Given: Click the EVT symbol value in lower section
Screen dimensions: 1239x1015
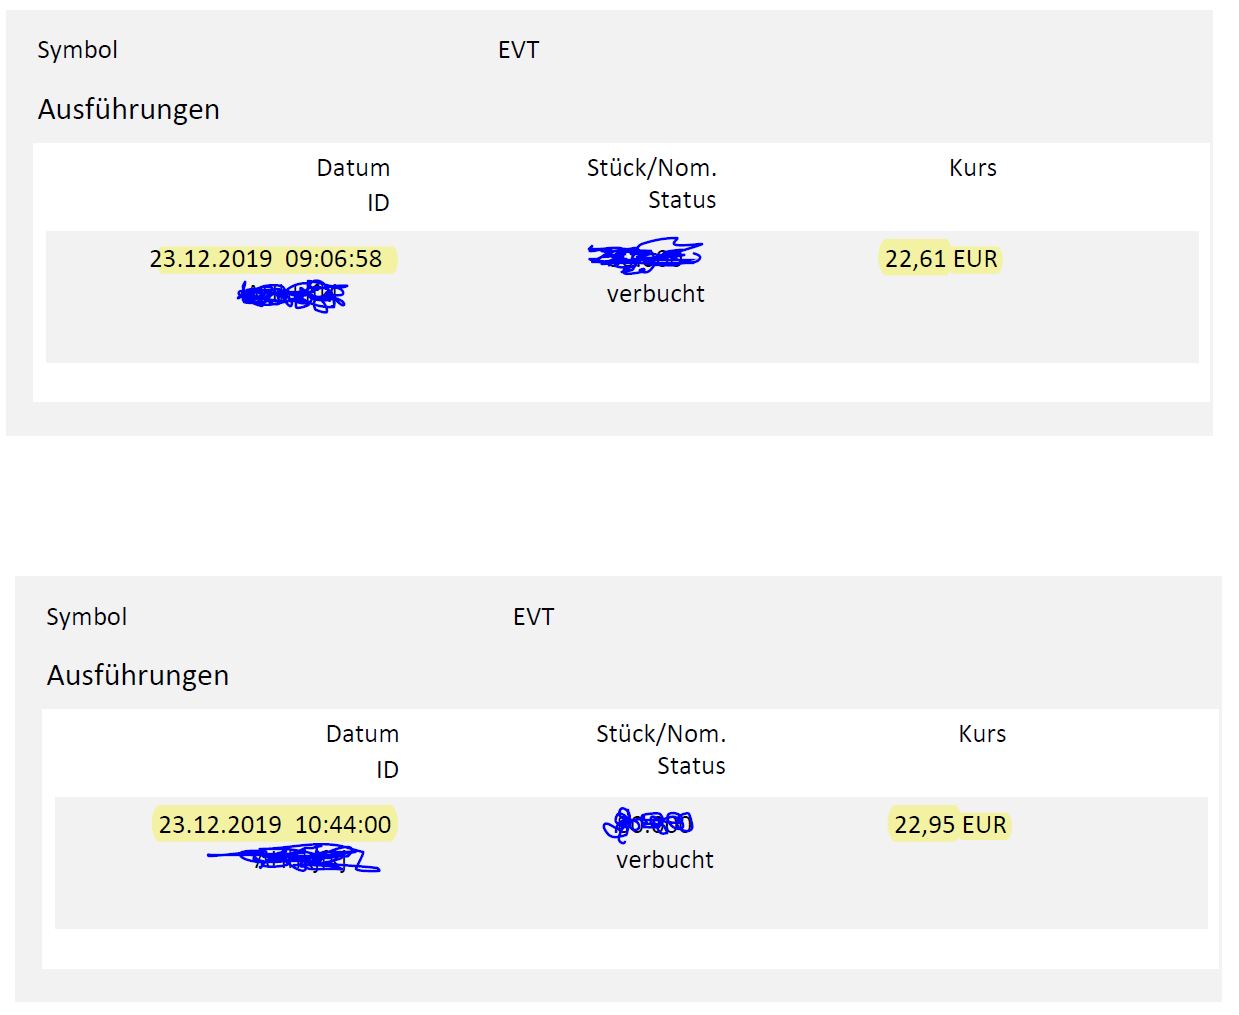Looking at the screenshot, I should pos(533,617).
